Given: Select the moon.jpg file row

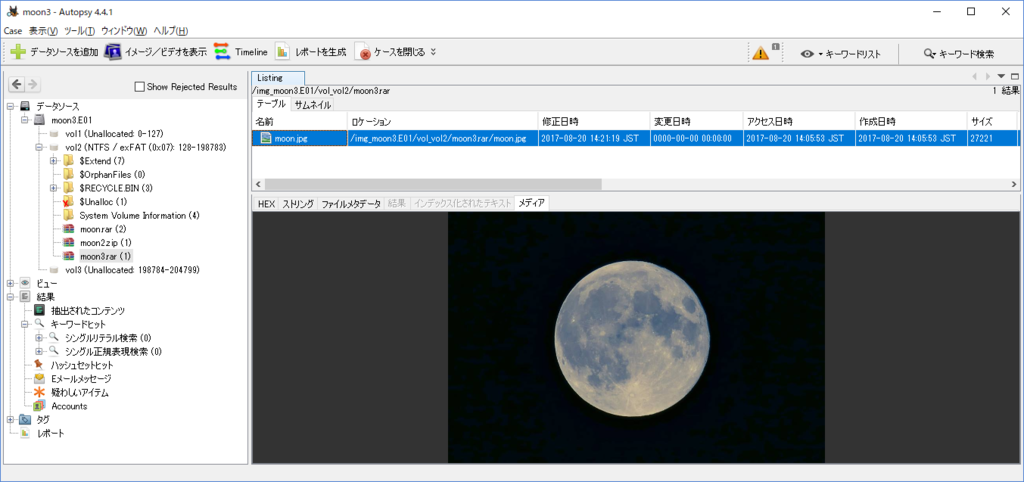Looking at the screenshot, I should pyautogui.click(x=635, y=138).
